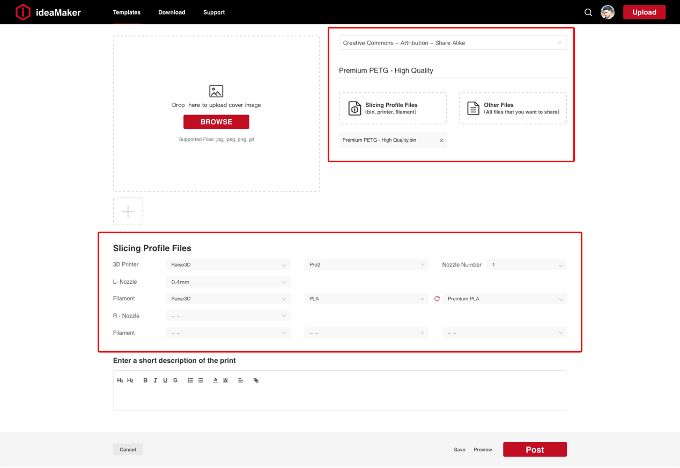This screenshot has width=680, height=468.
Task: Open the Templates menu
Action: click(x=127, y=12)
